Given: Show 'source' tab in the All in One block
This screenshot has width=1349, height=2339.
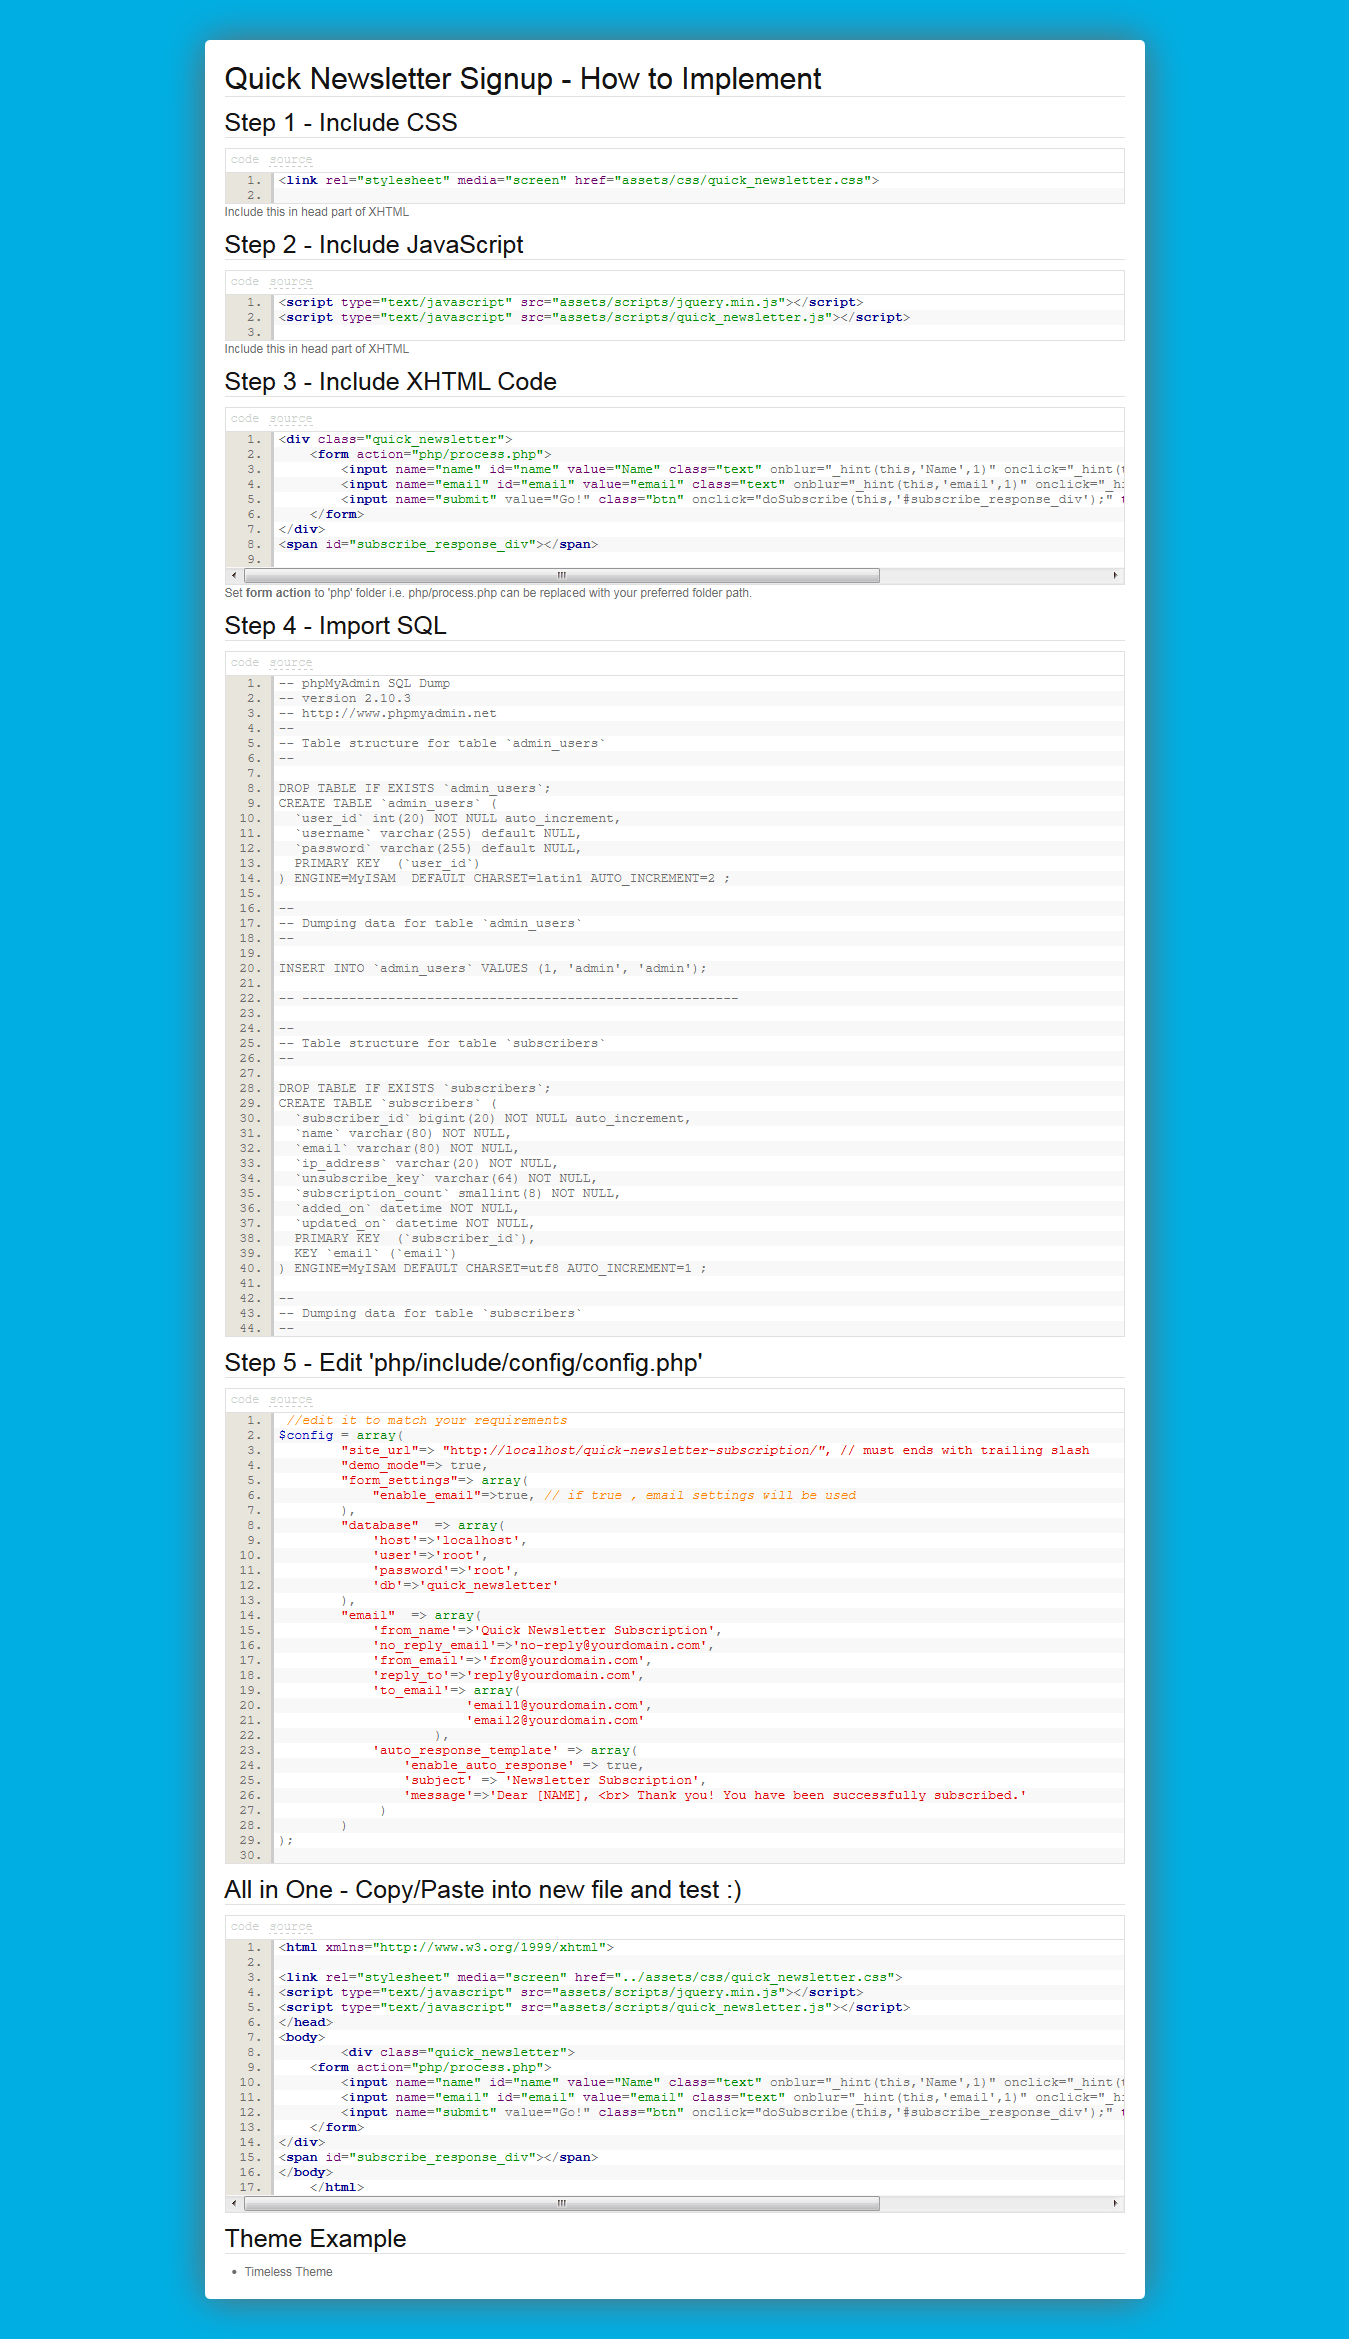Looking at the screenshot, I should click(x=291, y=1927).
